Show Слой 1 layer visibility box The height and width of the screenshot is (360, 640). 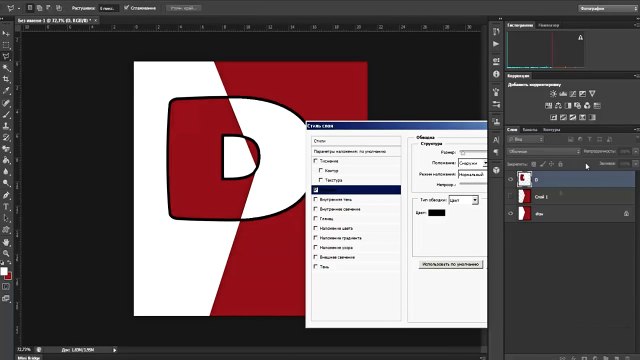coord(510,196)
